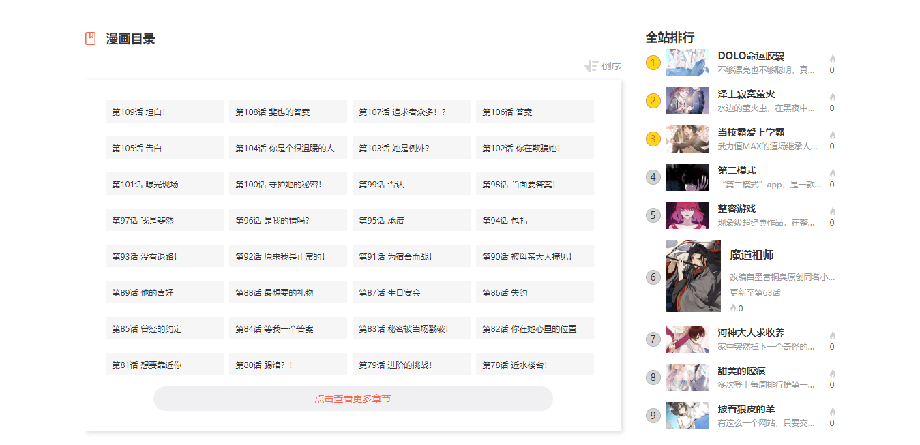The width and height of the screenshot is (920, 445).
Task: Open the 河神大人求收养 cover thumbnail
Action: click(x=688, y=339)
